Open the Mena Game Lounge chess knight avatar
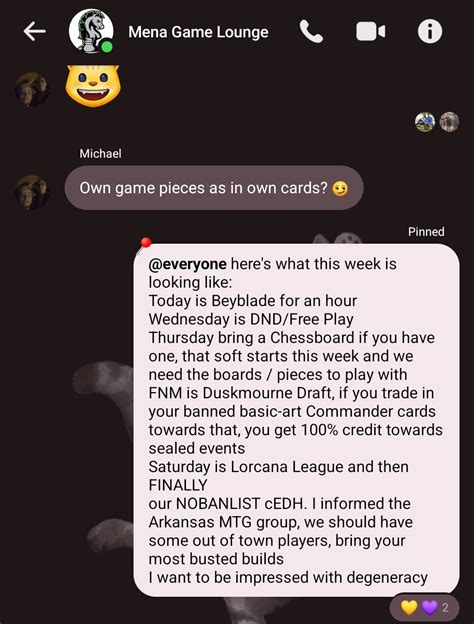Viewport: 474px width, 624px height. [91, 31]
